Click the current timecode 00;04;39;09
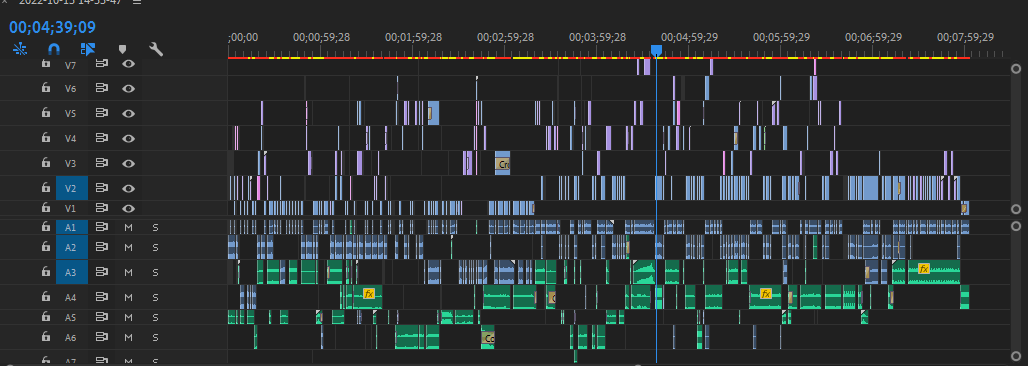The width and height of the screenshot is (1028, 366). click(x=52, y=27)
